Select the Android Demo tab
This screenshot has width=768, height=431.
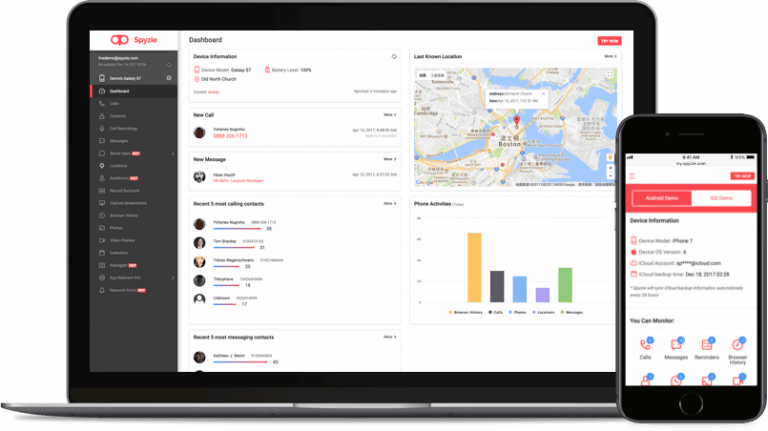coord(662,199)
